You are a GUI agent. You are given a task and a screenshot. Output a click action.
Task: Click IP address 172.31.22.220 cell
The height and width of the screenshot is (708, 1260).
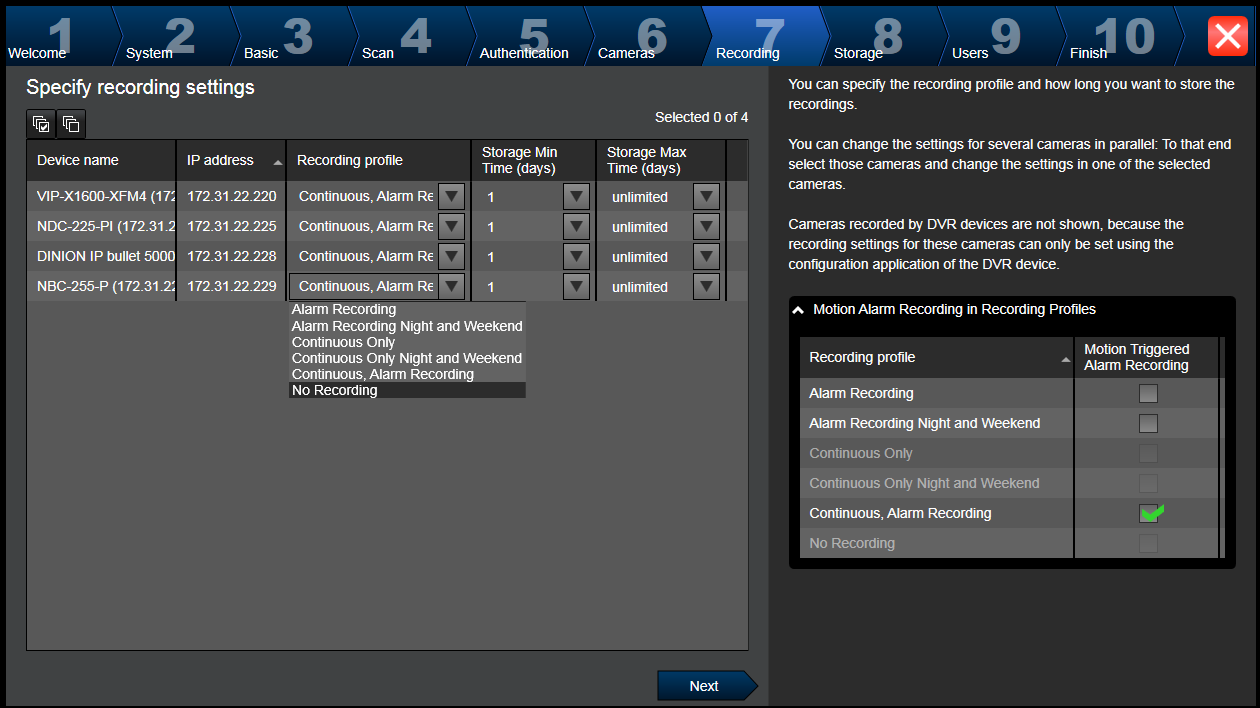231,196
